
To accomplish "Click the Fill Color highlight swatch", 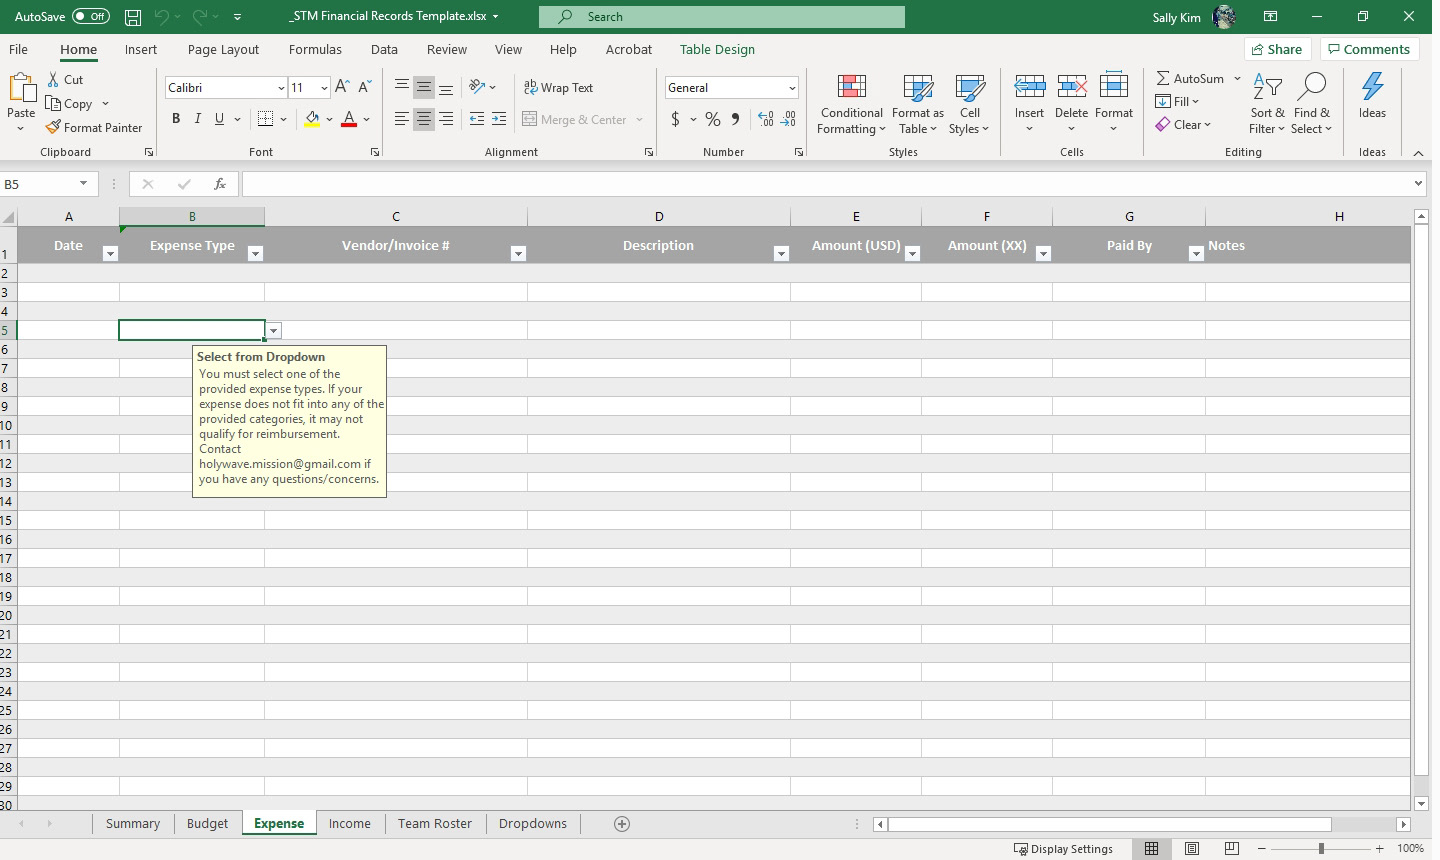I will pos(312,119).
